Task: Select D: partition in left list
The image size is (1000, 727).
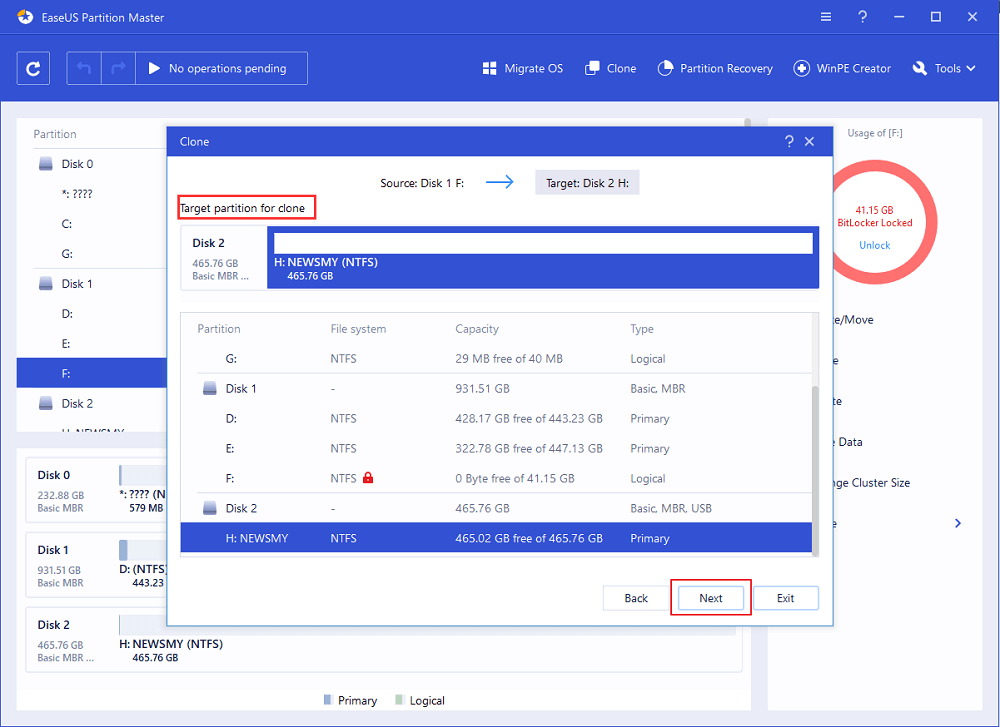Action: pyautogui.click(x=92, y=314)
